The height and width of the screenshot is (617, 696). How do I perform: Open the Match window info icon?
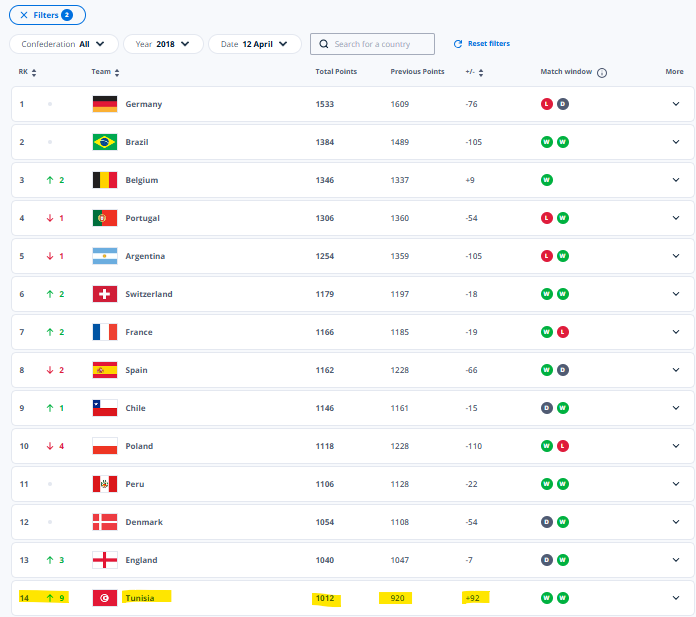click(x=601, y=73)
